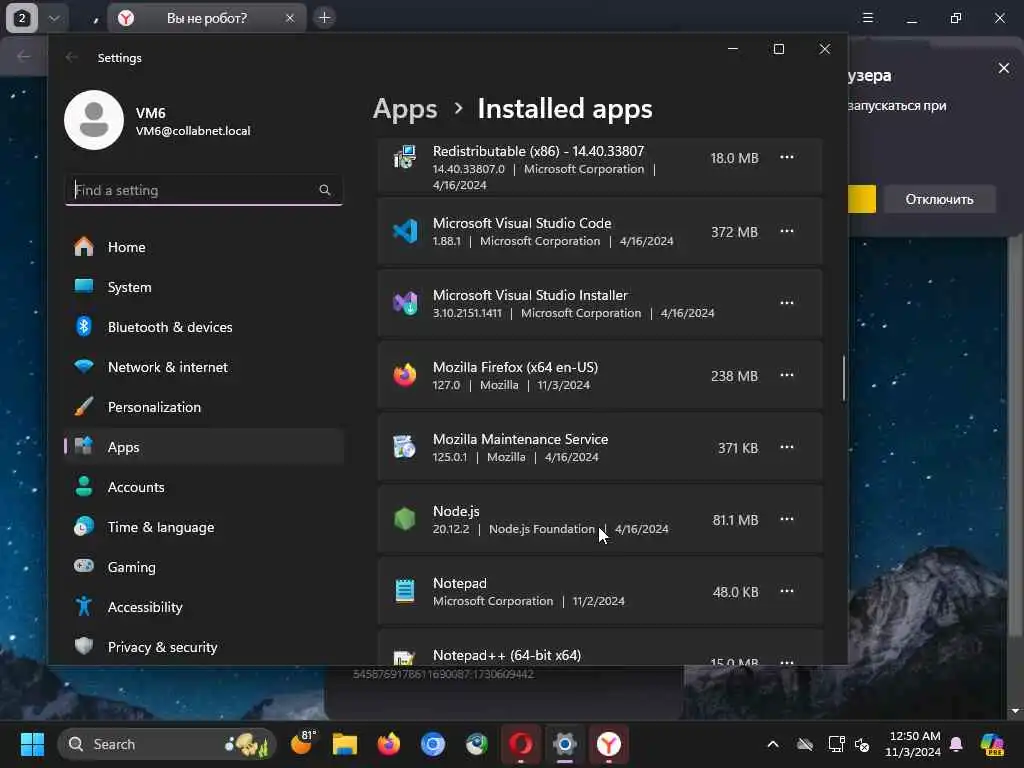Close the Yandex browser popup panel

(1004, 68)
